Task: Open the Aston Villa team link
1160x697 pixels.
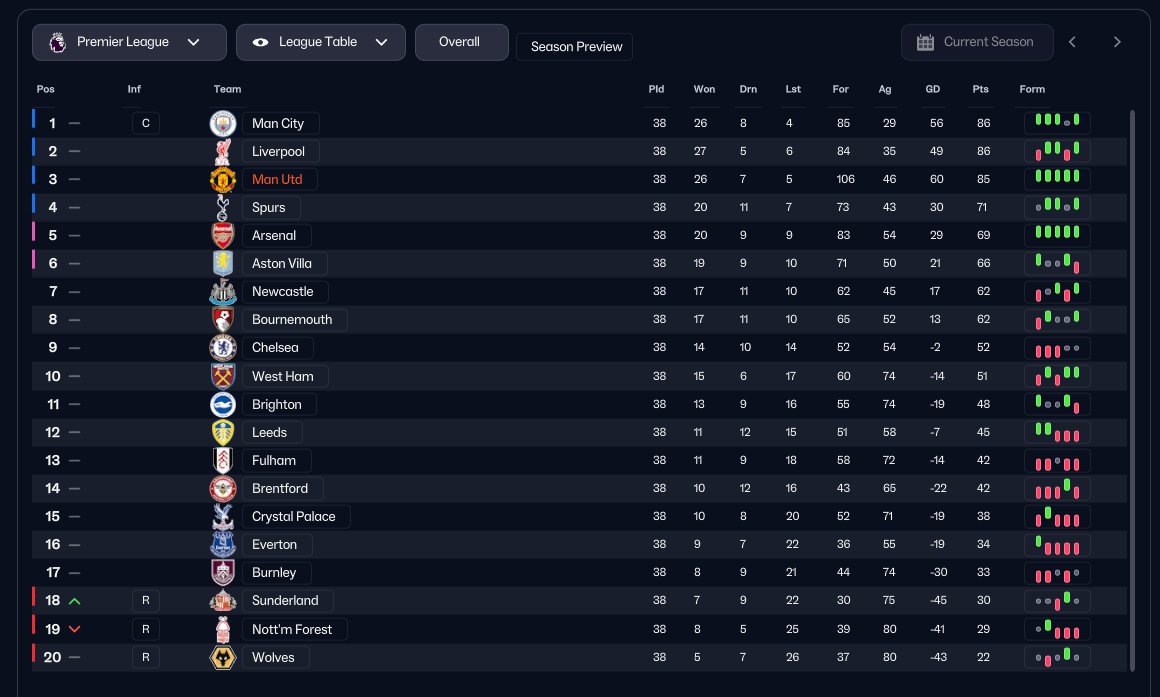Action: tap(282, 263)
